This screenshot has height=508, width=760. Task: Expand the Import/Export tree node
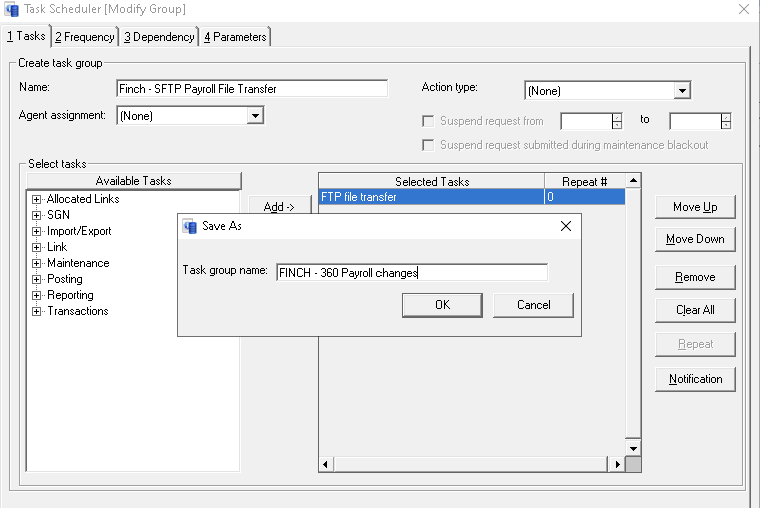coord(36,231)
